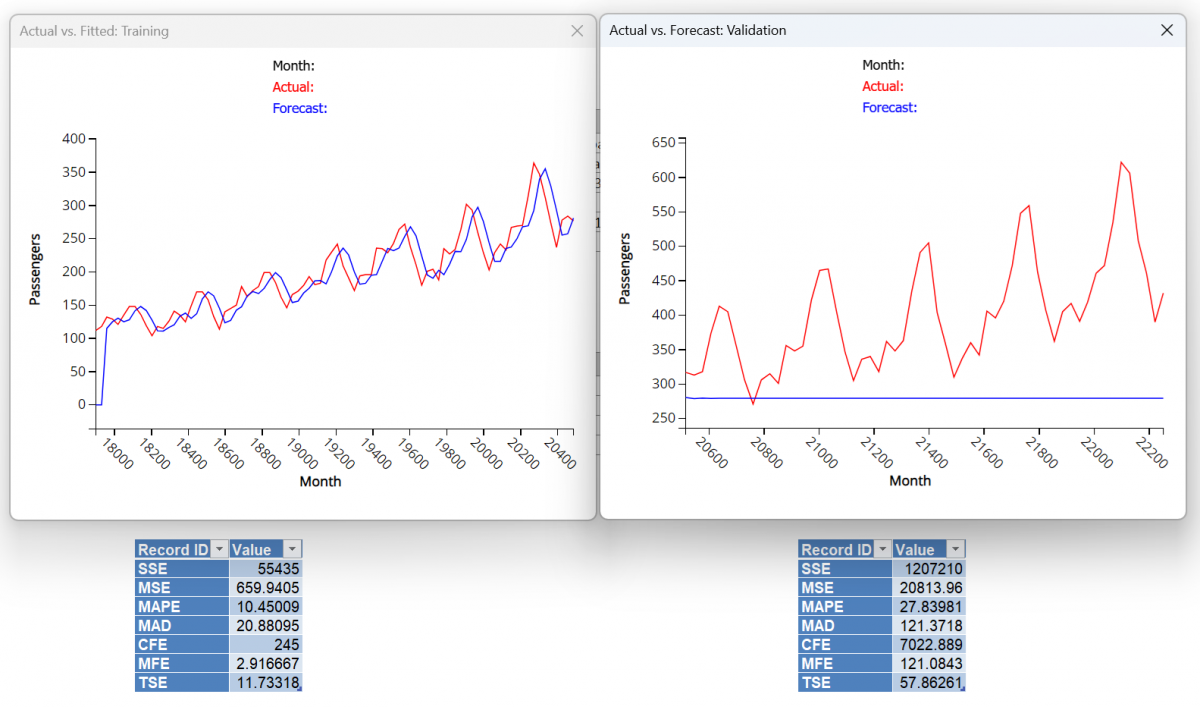Select validation SSE value 1207210
Viewport: 1200px width, 707px height.
coord(928,568)
